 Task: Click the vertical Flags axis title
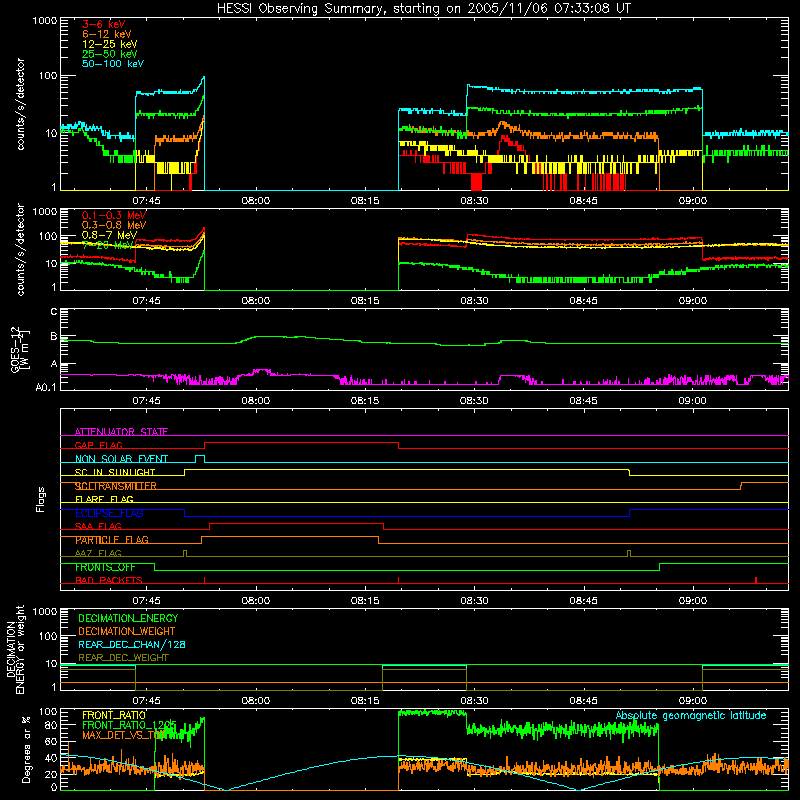click(x=41, y=499)
